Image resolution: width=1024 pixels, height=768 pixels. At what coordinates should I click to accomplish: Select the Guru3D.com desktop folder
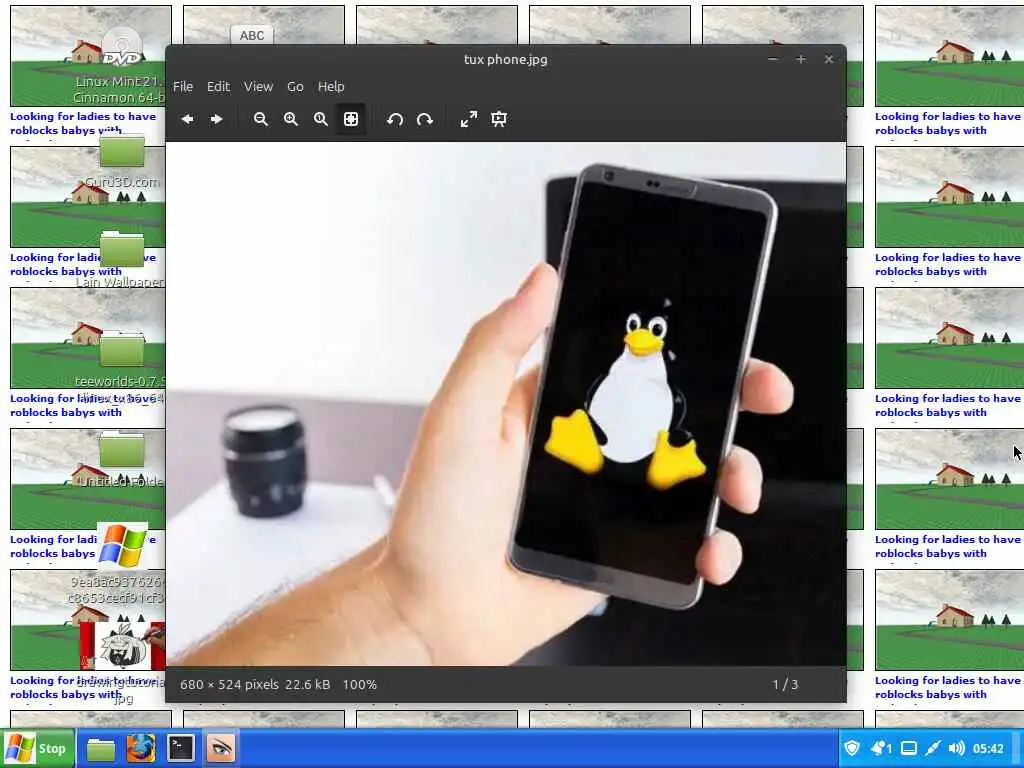tap(122, 152)
